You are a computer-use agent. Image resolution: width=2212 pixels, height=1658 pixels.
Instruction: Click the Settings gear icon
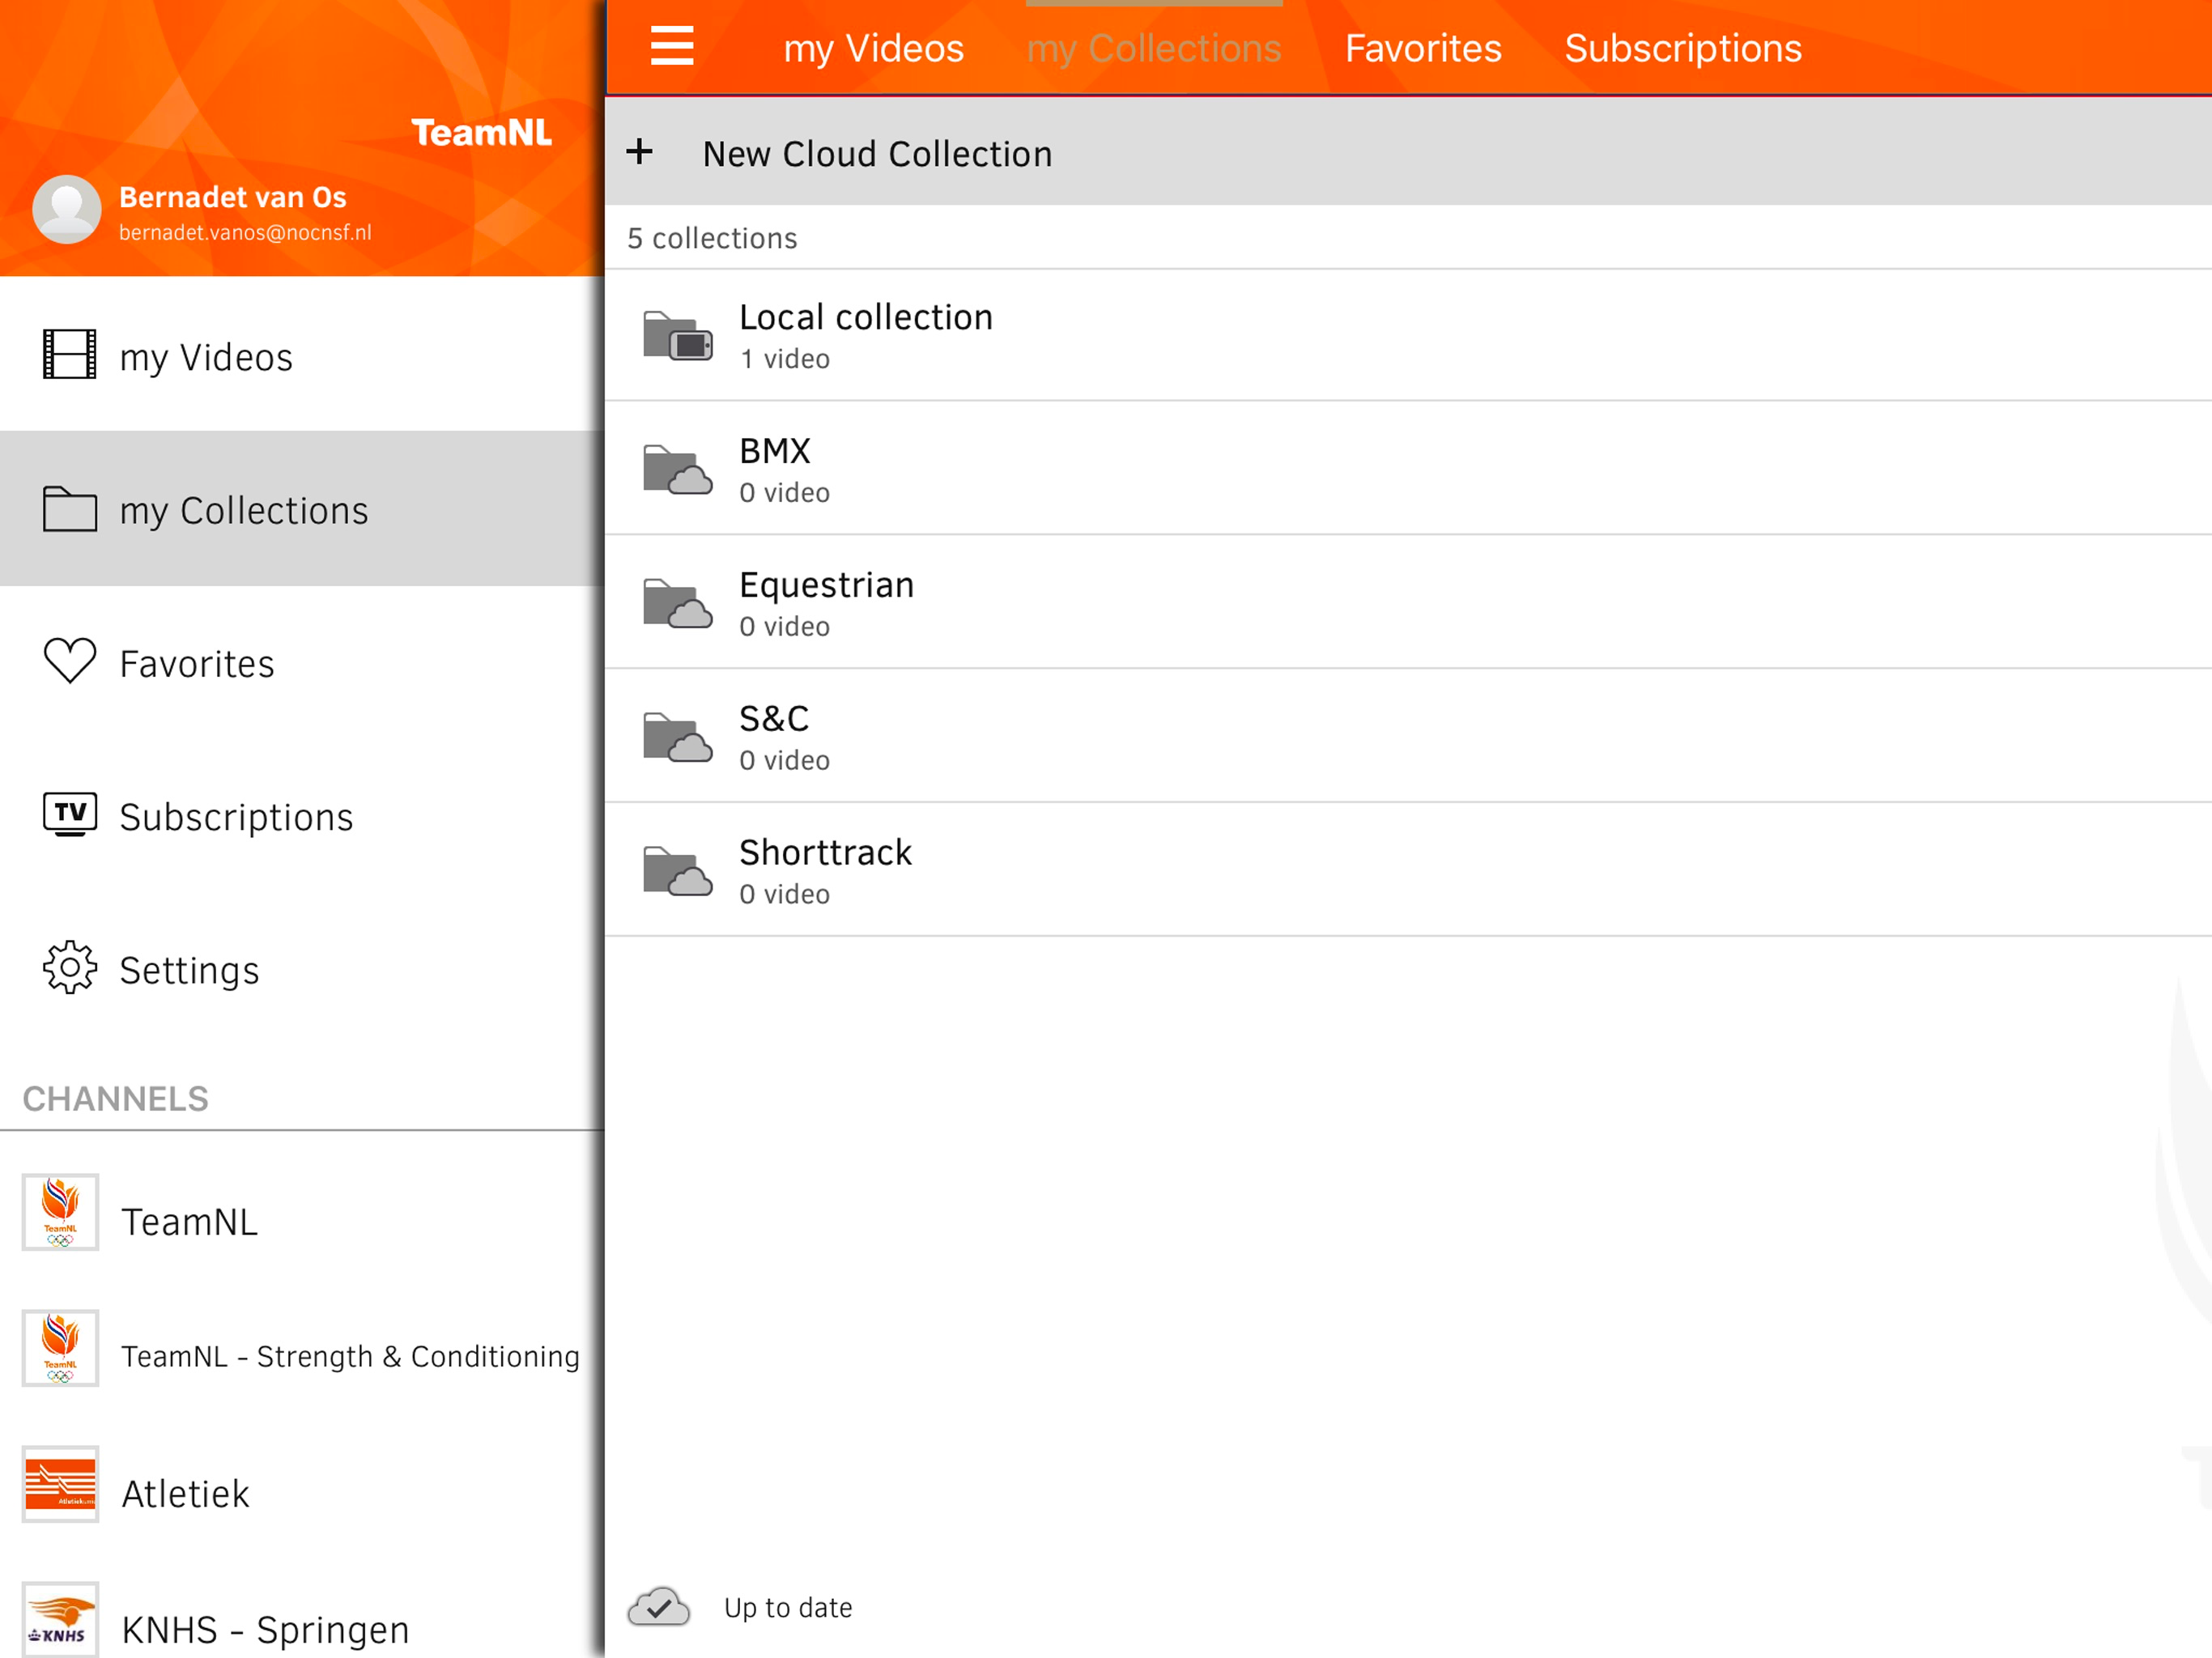point(70,967)
